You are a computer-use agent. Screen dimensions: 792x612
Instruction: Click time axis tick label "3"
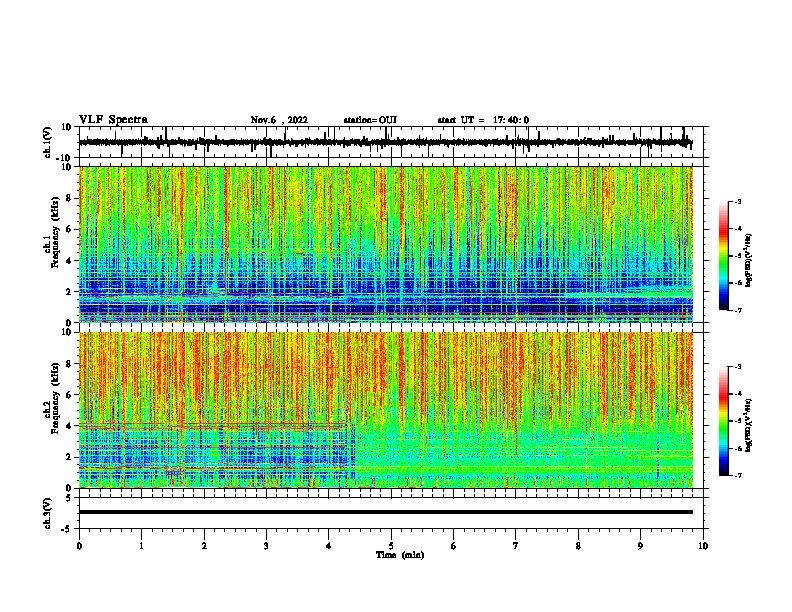pos(266,546)
